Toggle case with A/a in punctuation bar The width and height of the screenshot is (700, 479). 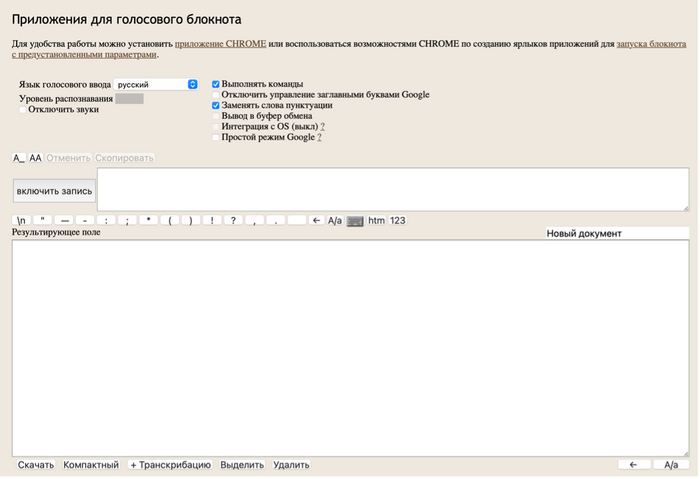pyautogui.click(x=335, y=221)
